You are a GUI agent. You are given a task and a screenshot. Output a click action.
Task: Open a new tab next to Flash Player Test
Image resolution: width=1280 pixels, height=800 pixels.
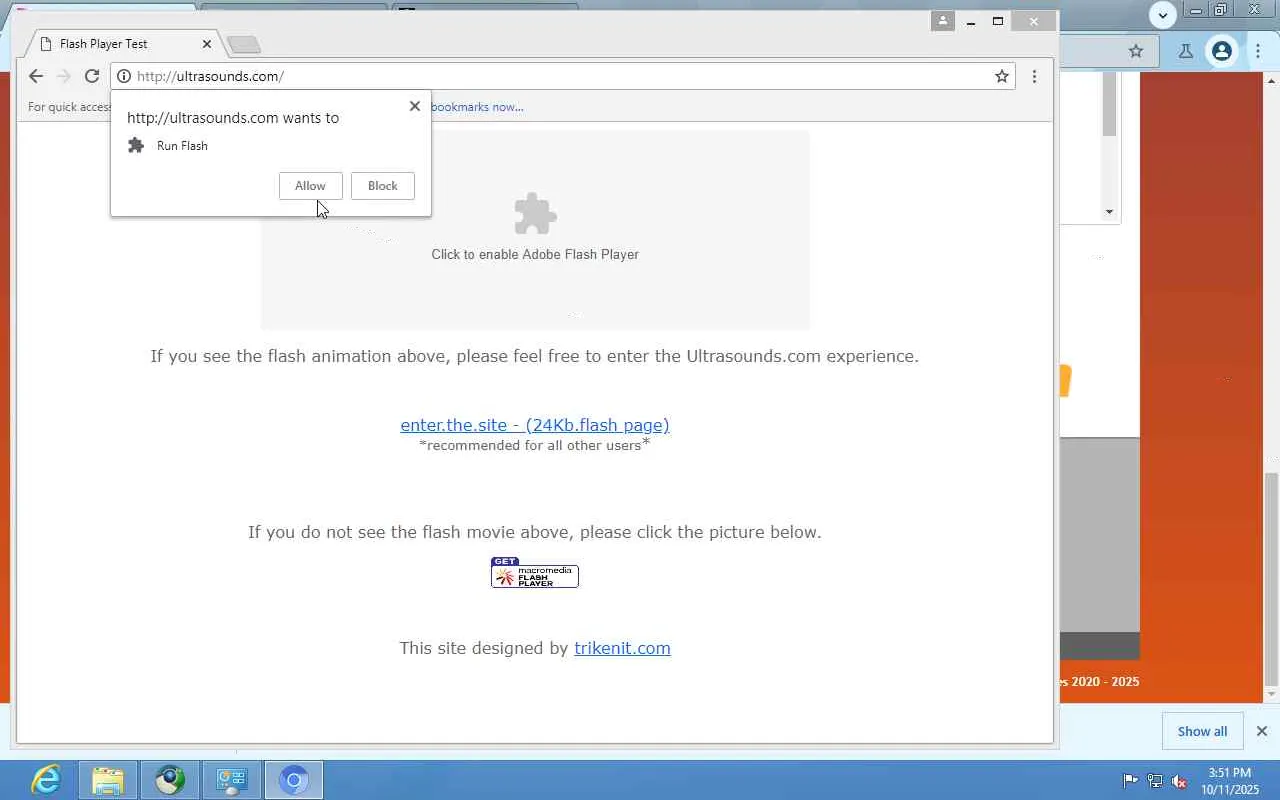pos(243,44)
